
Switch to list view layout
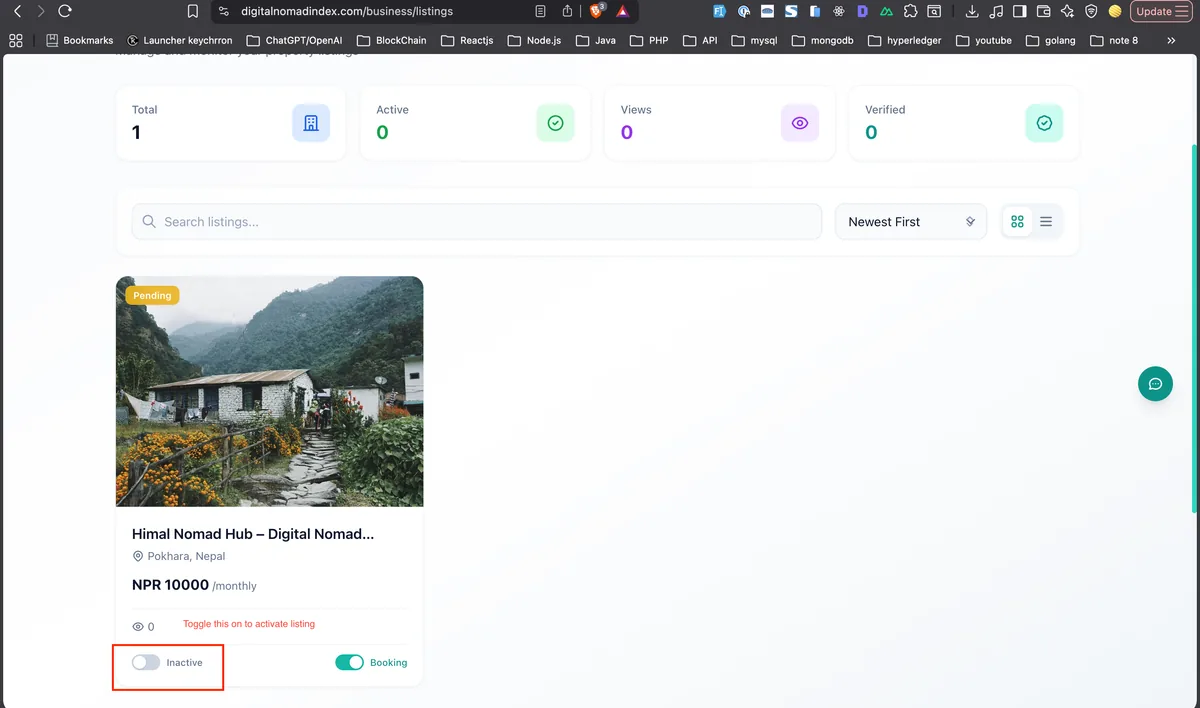pos(1046,221)
